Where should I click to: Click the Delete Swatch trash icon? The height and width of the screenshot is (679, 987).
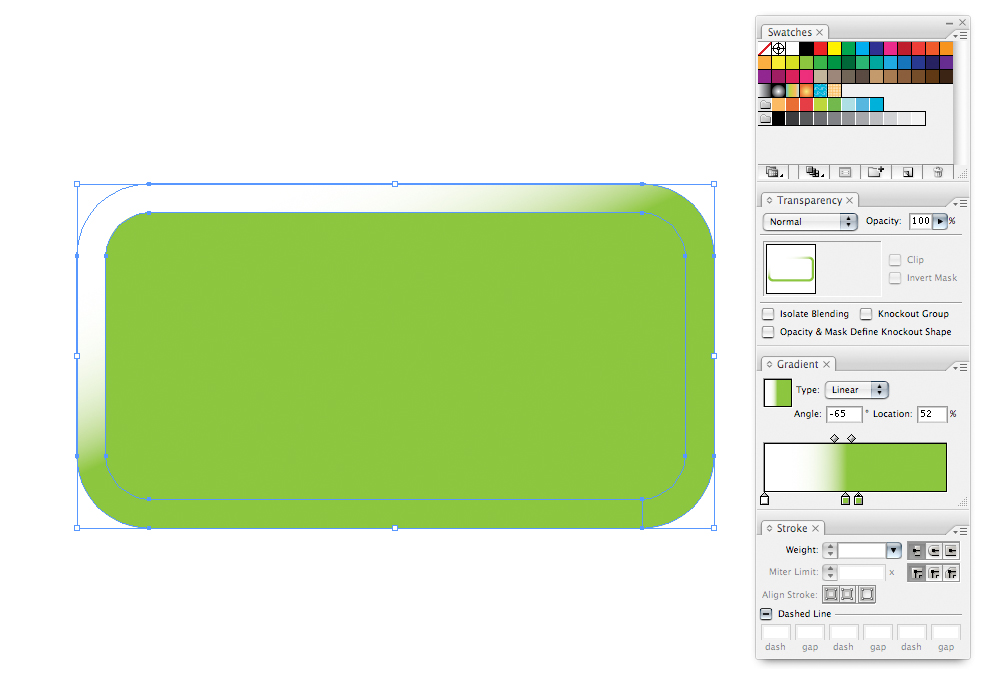click(938, 172)
